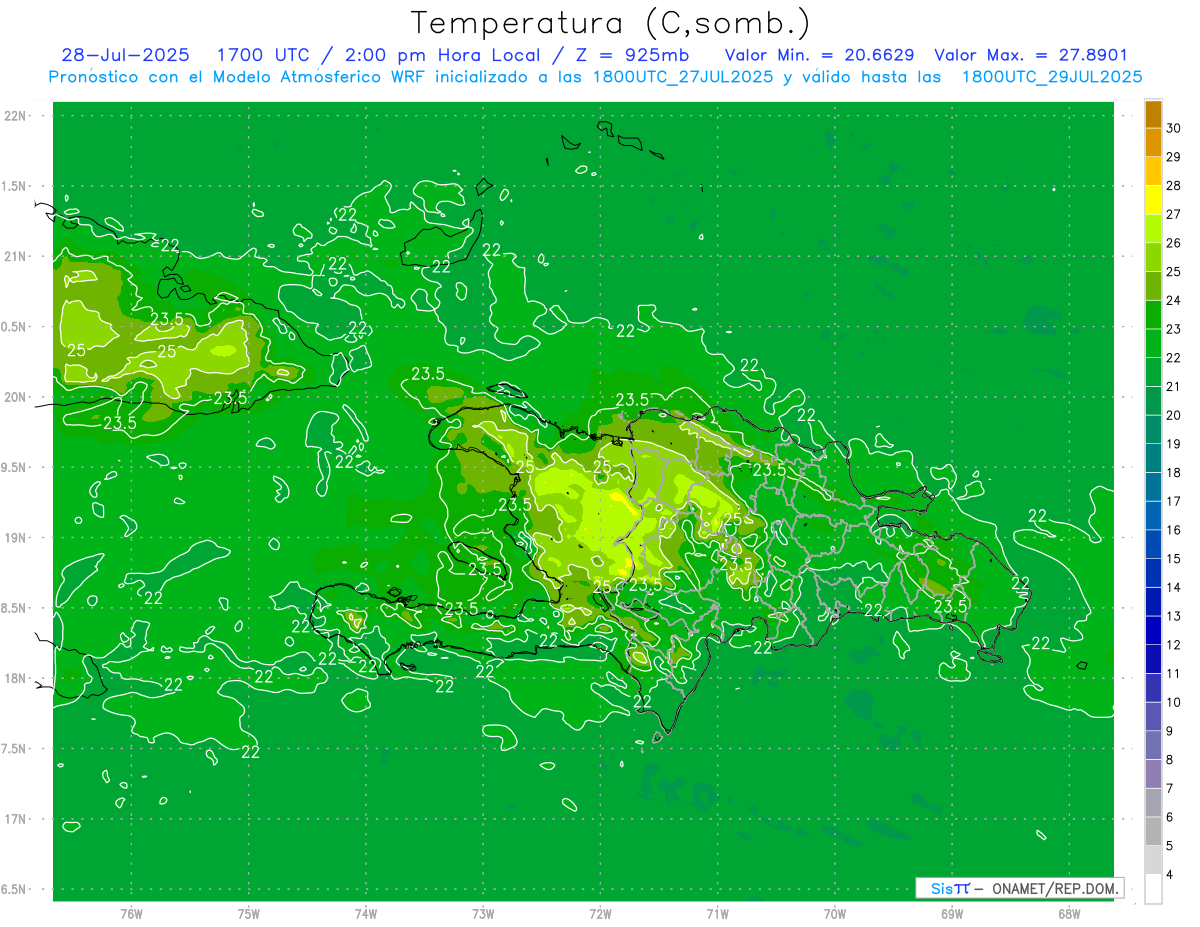
Task: Select the "Valor Max. = 27.8901" value
Action: pos(1030,55)
